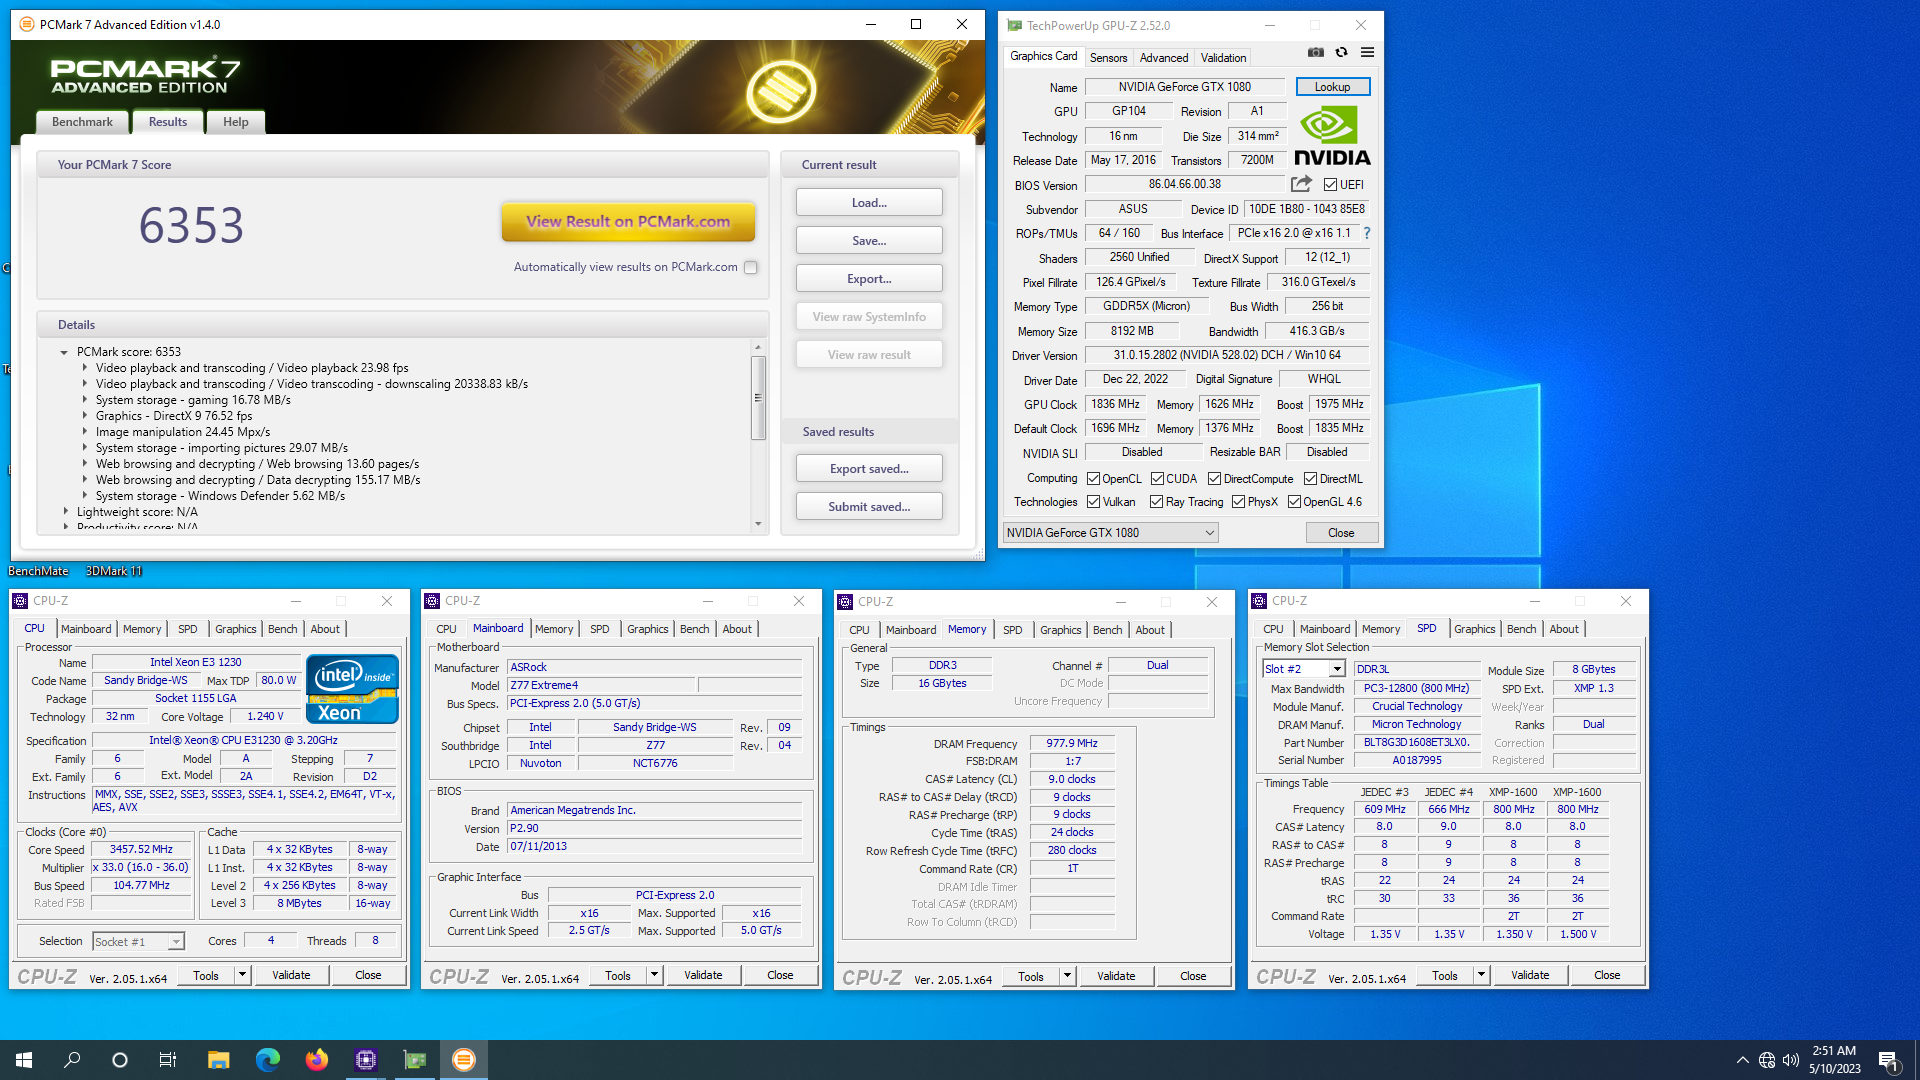Click the Bus Interface question mark help icon
The image size is (1920, 1080).
1367,233
